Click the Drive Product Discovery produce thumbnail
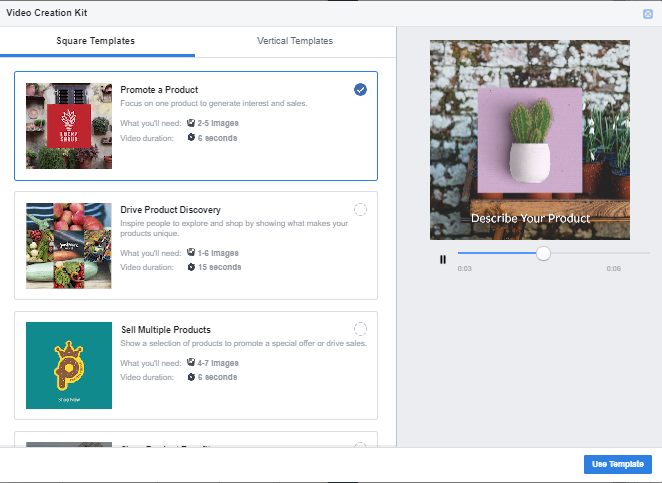The image size is (662, 483). click(69, 246)
